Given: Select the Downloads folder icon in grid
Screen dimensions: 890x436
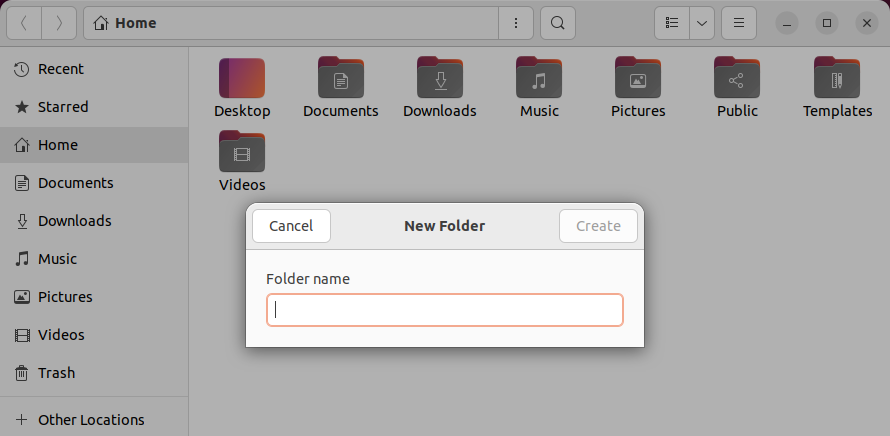Looking at the screenshot, I should (x=440, y=78).
